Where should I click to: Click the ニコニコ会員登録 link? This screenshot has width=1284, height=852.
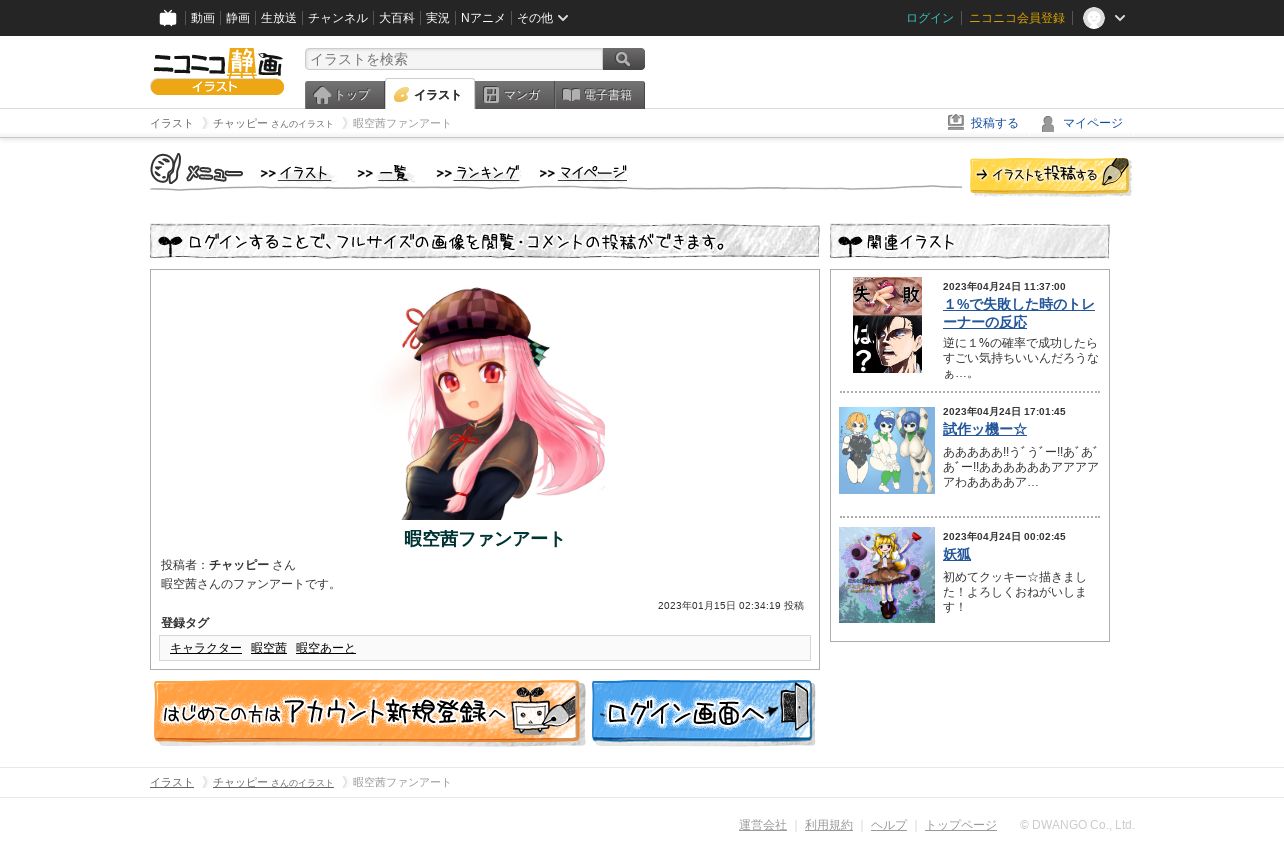coord(1017,18)
